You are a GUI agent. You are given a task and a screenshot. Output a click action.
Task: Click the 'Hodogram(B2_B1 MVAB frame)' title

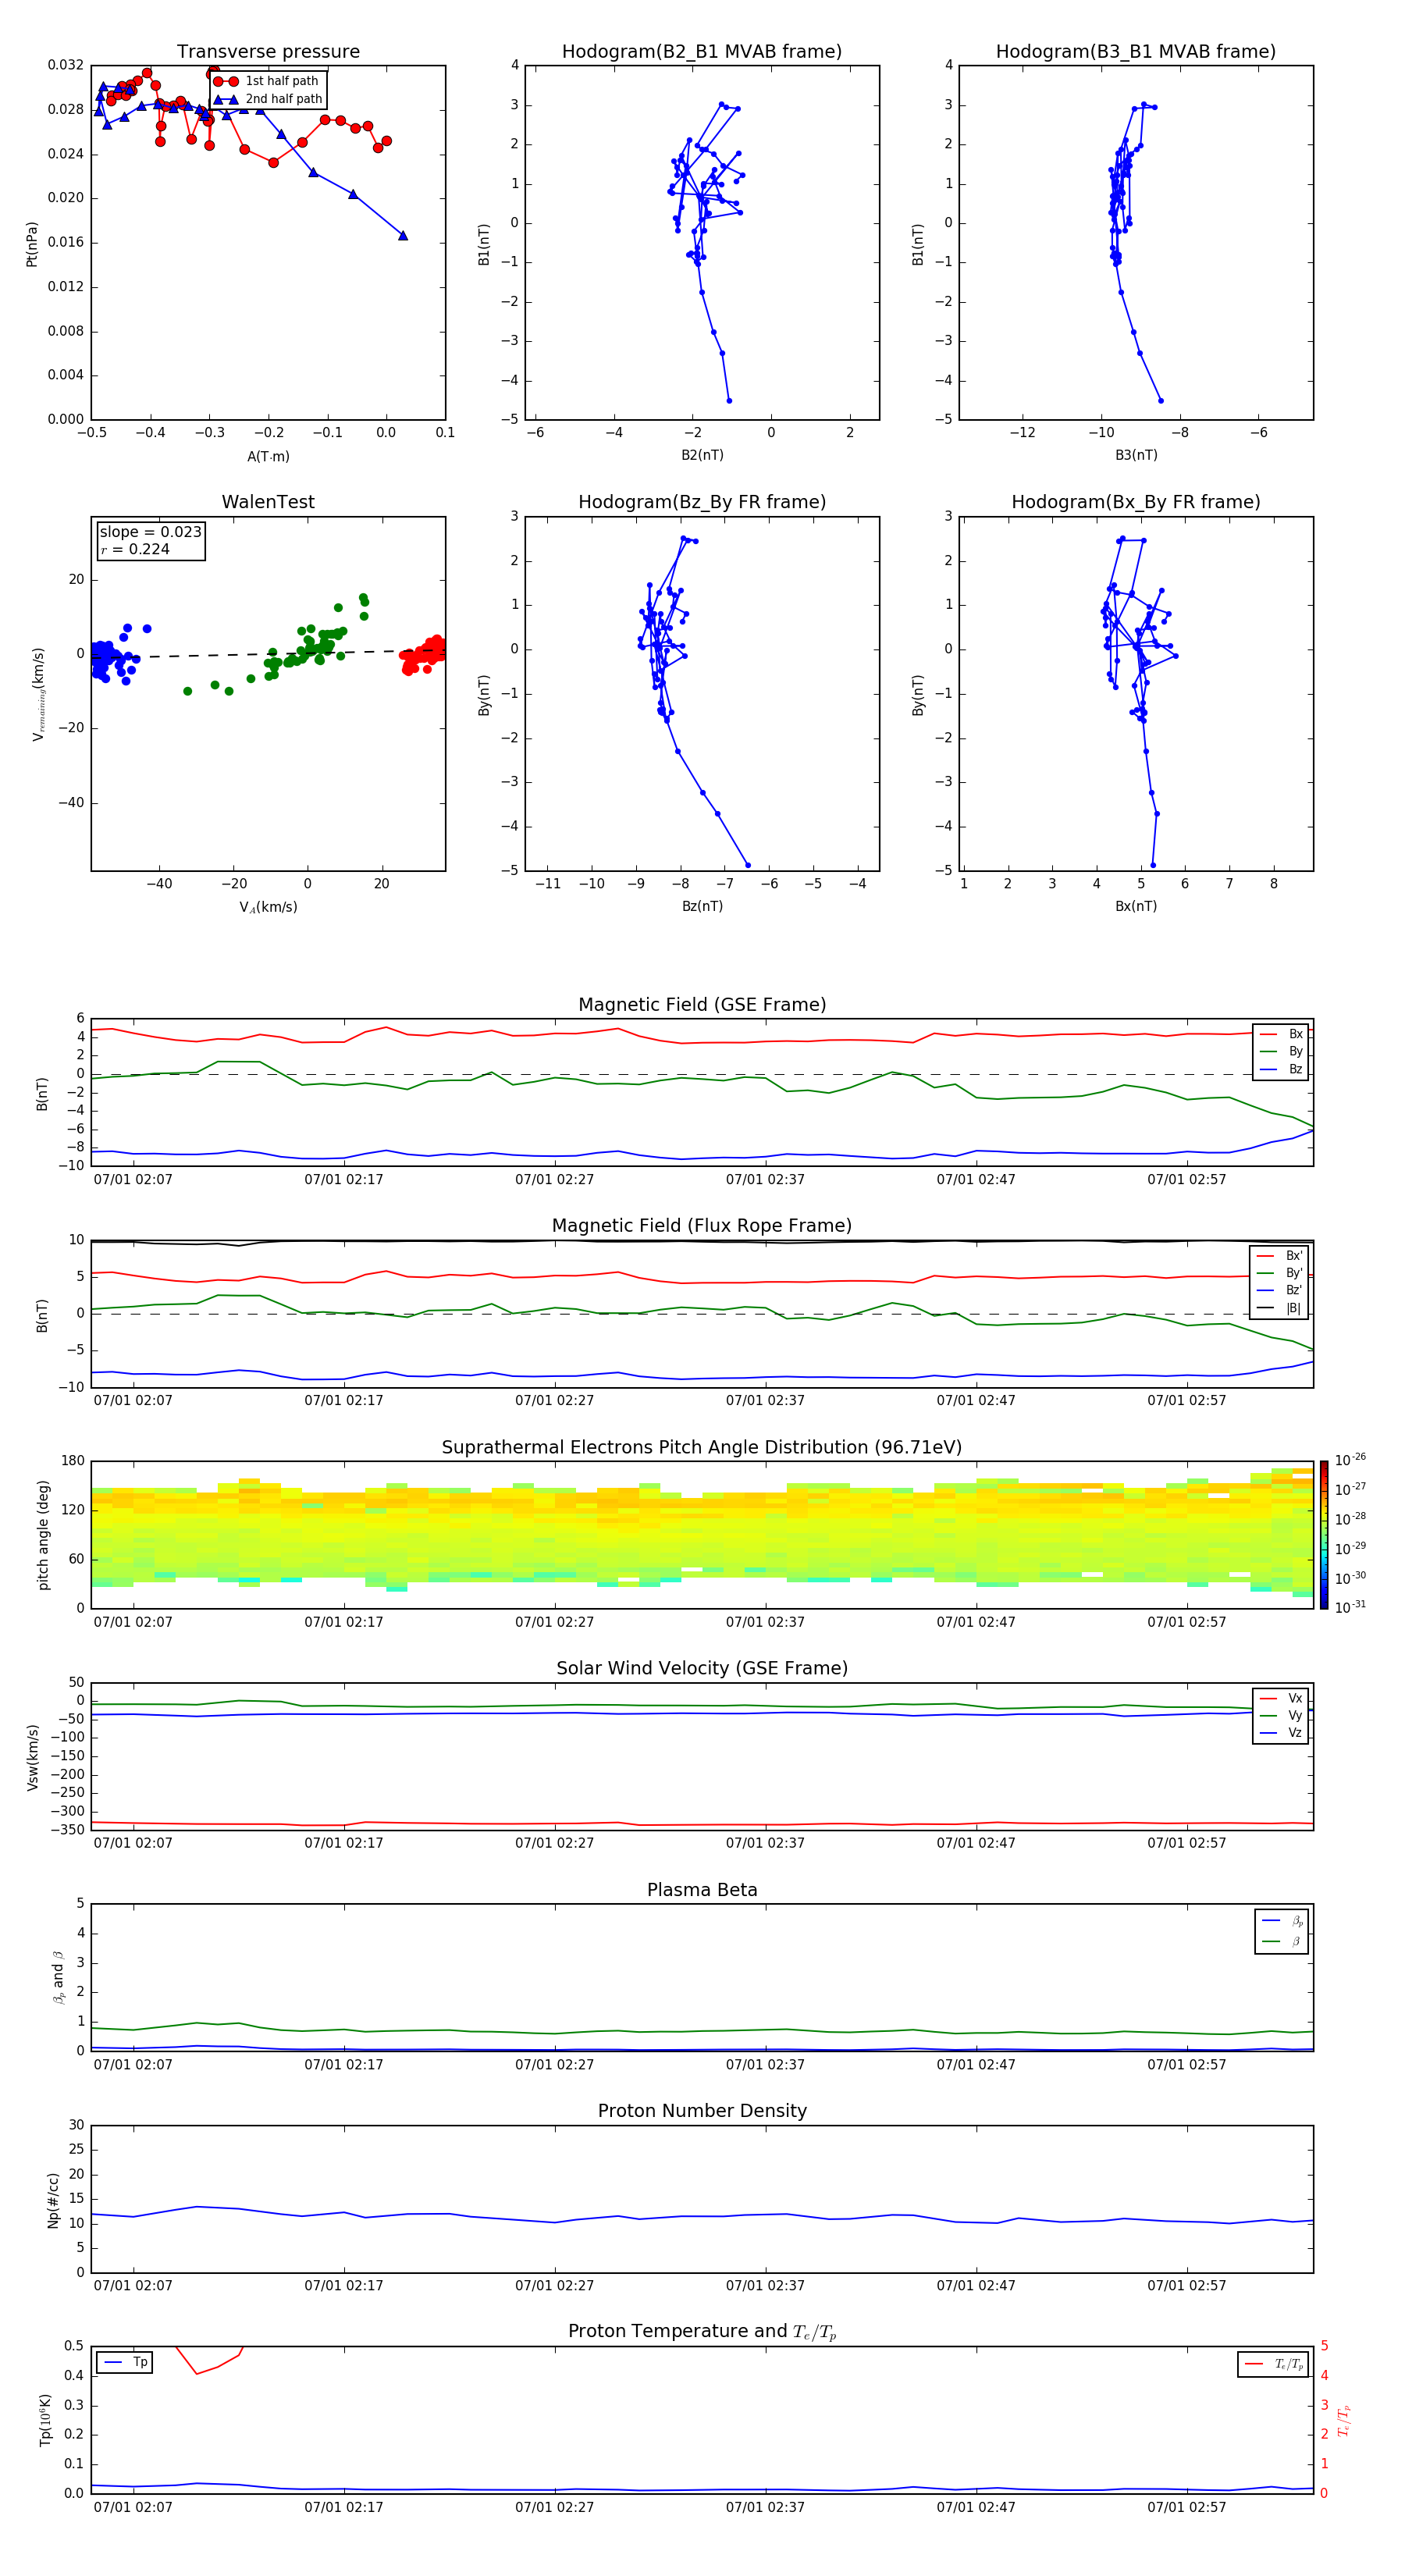tap(702, 52)
